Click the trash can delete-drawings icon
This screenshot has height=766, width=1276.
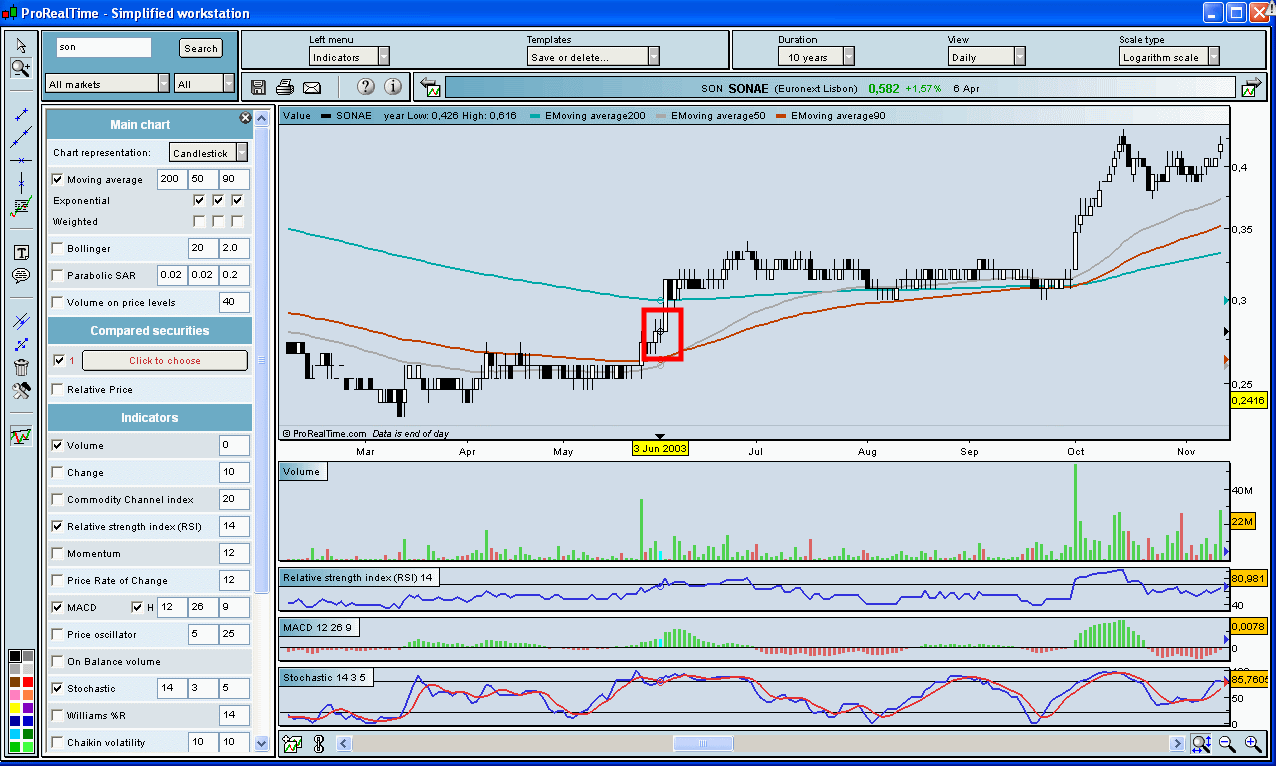coord(20,367)
